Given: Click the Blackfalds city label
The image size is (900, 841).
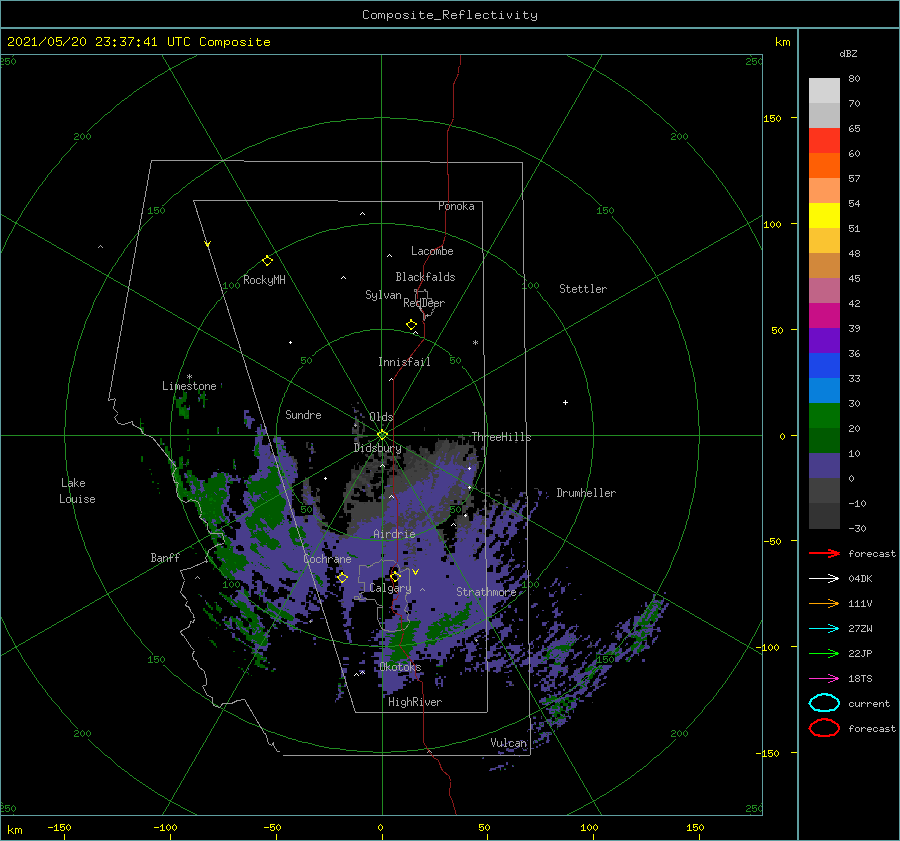Looking at the screenshot, I should pyautogui.click(x=425, y=277).
